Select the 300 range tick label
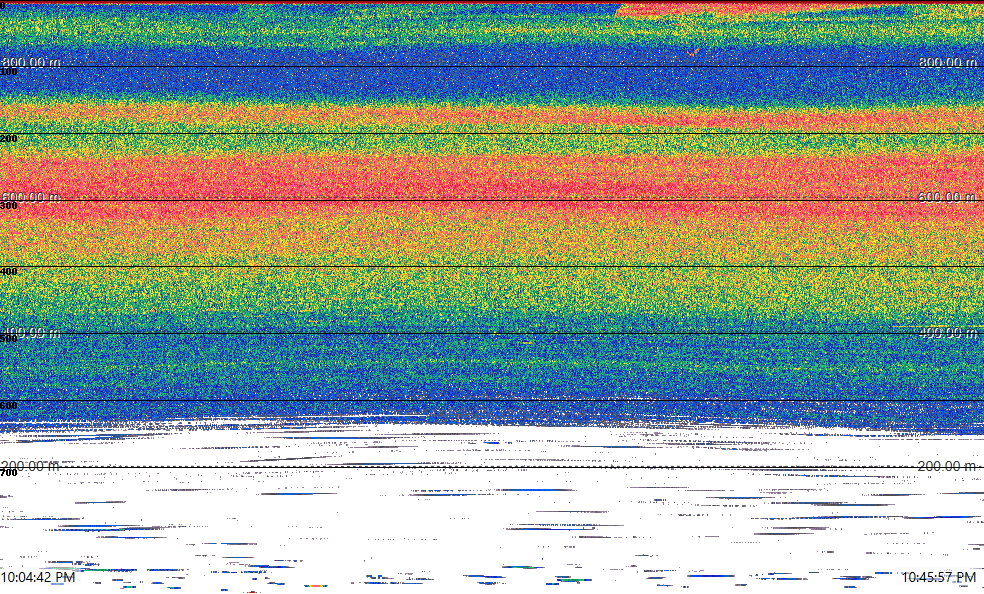The width and height of the screenshot is (984, 594). pyautogui.click(x=9, y=206)
